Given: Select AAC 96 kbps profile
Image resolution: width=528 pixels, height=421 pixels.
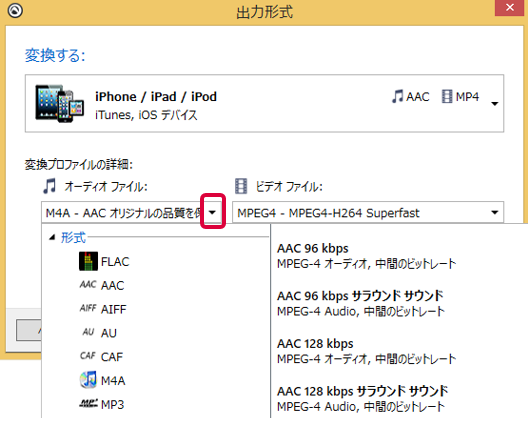Looking at the screenshot, I should click(x=366, y=256).
